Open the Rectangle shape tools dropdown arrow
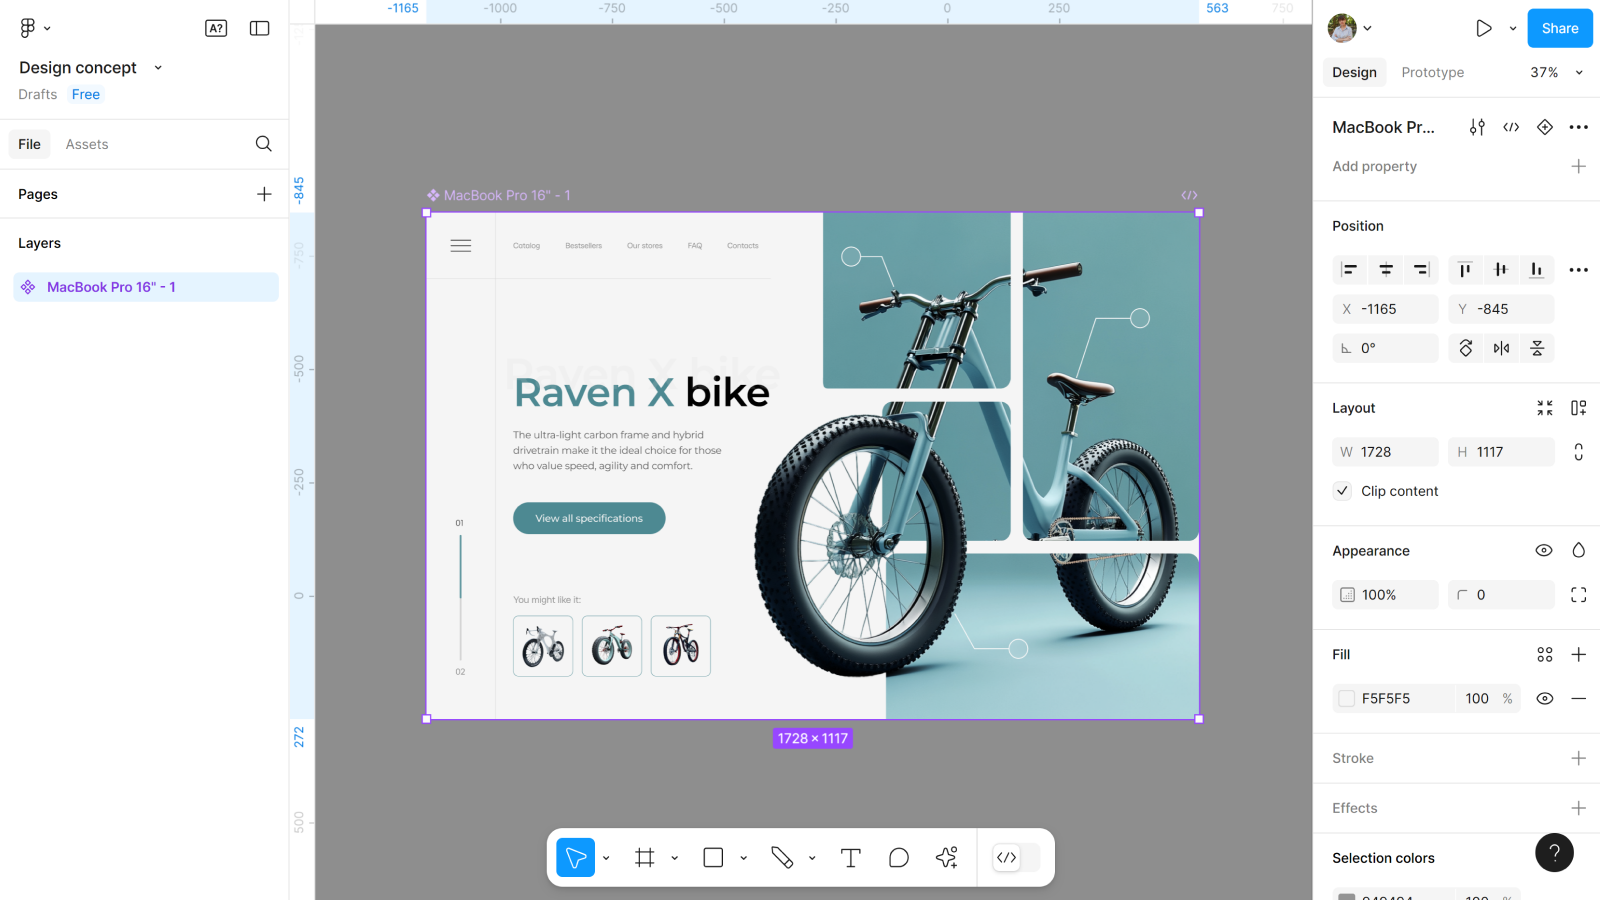The image size is (1600, 900). pyautogui.click(x=743, y=858)
